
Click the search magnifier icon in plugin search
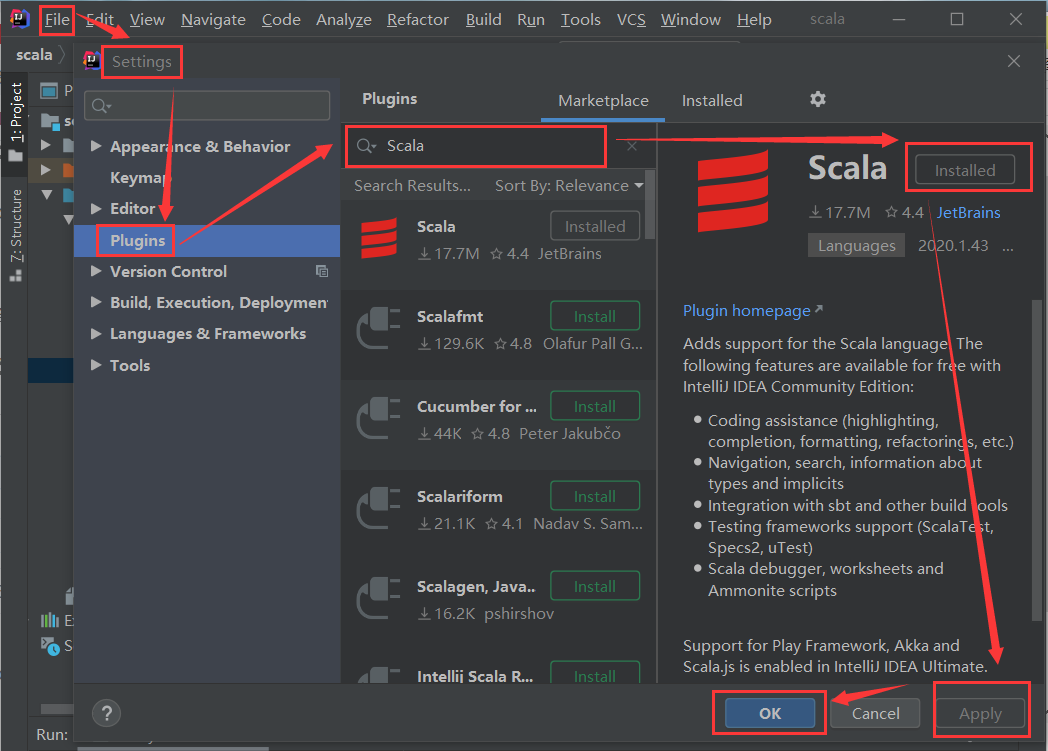366,146
